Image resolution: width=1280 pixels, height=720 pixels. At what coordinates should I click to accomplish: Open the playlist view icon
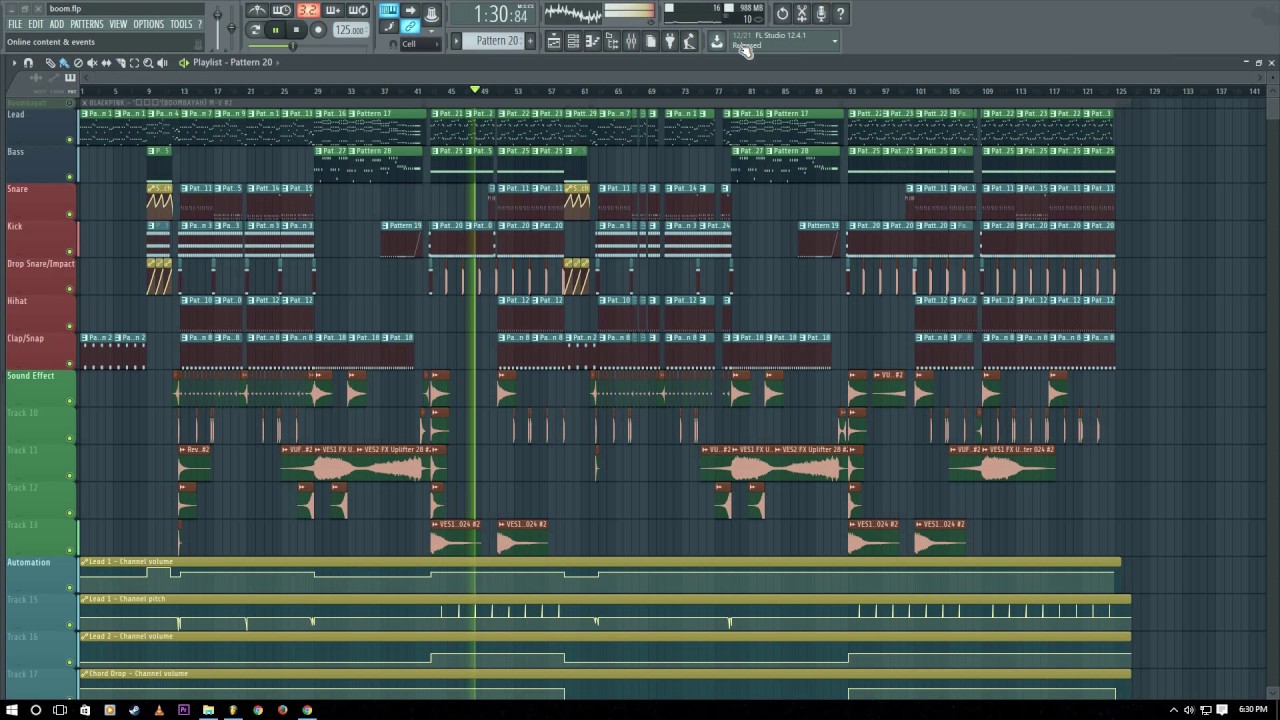pyautogui.click(x=554, y=40)
